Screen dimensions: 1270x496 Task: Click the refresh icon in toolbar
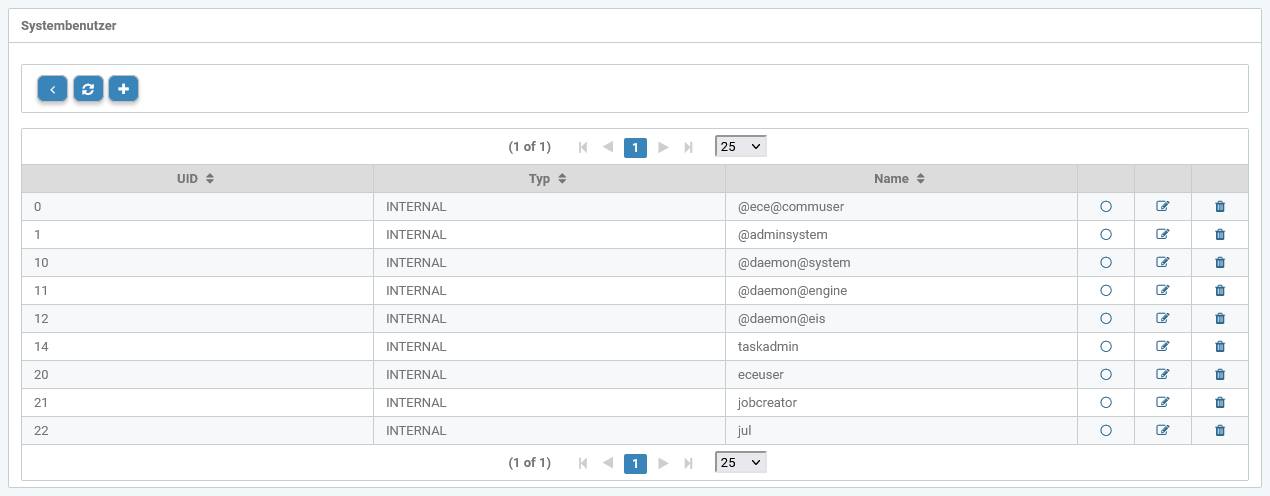(88, 89)
